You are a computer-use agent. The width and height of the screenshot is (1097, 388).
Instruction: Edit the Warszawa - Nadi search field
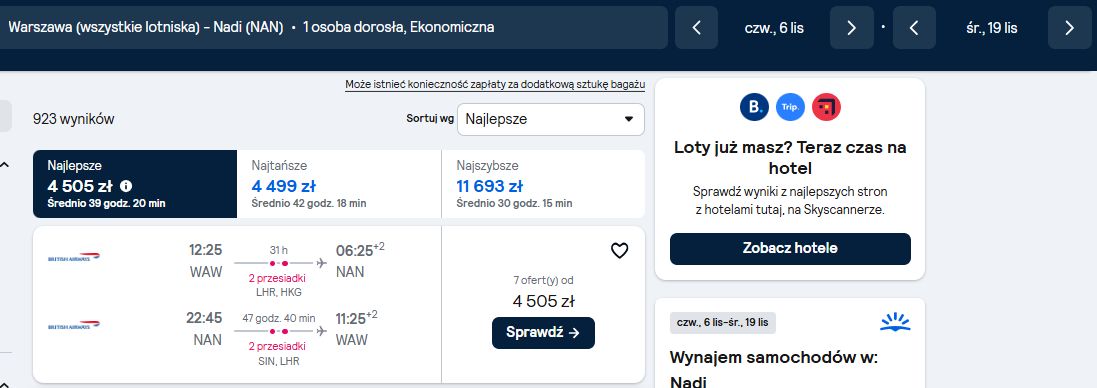point(334,27)
